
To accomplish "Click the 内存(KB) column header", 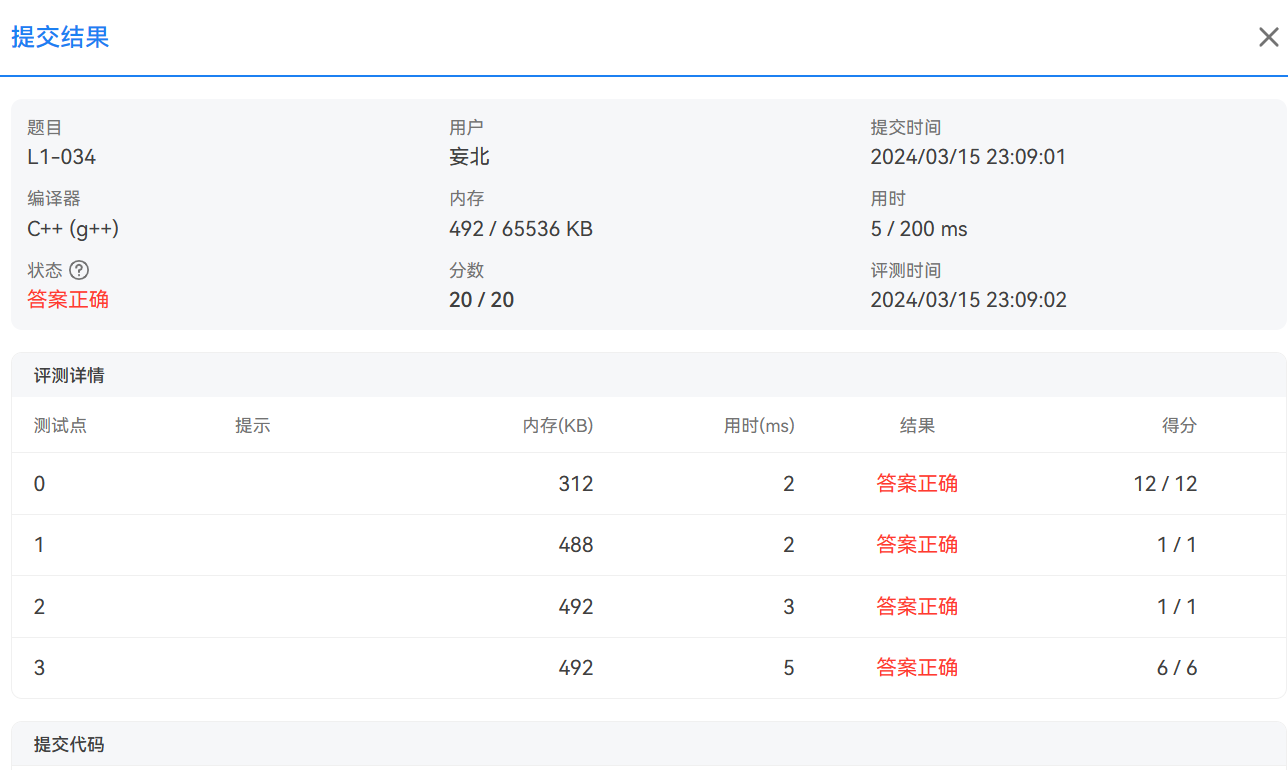I will pos(558,426).
